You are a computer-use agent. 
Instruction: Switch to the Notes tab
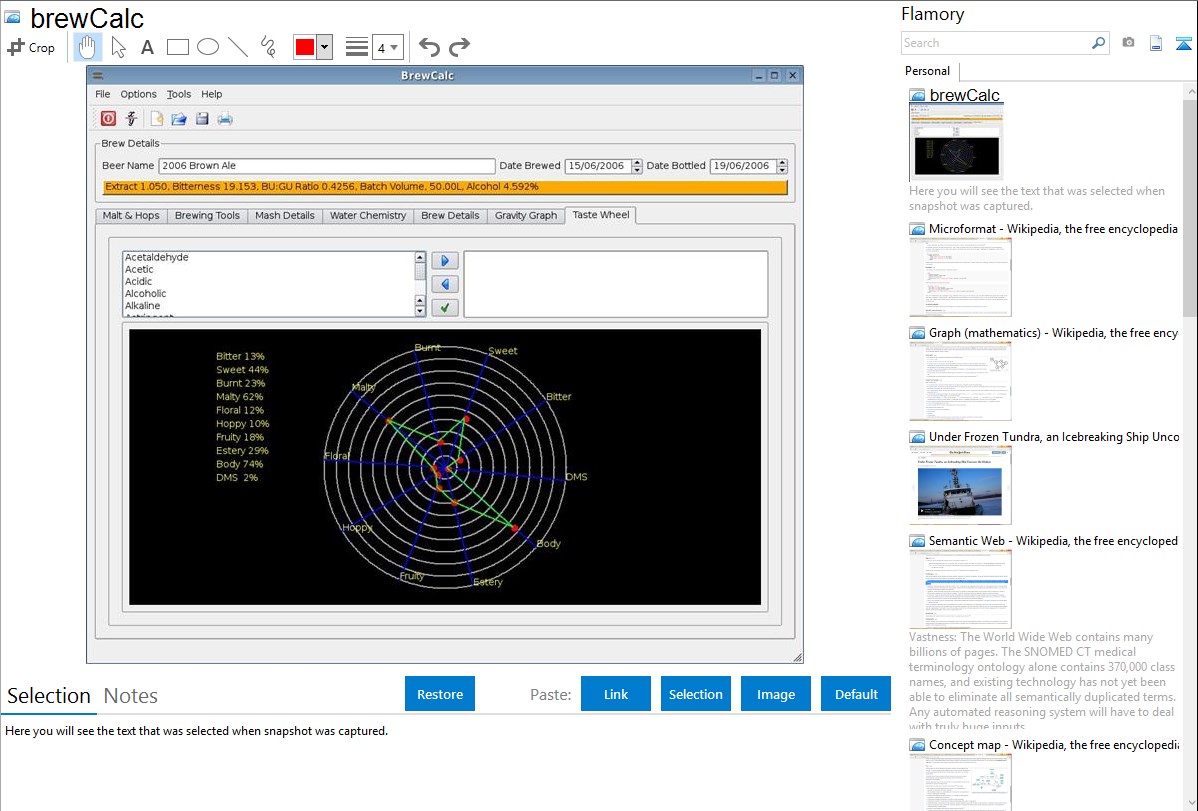click(x=131, y=696)
